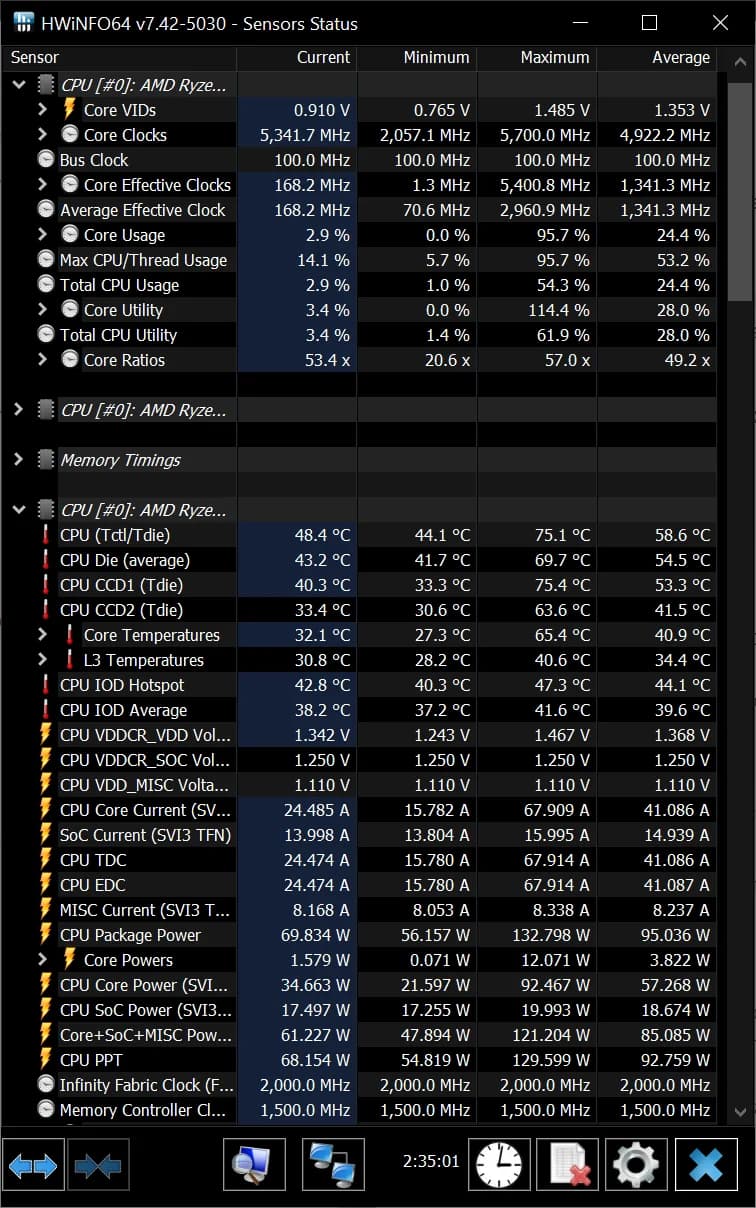Expand the Memory Timings group
This screenshot has width=756, height=1208.
click(18, 460)
